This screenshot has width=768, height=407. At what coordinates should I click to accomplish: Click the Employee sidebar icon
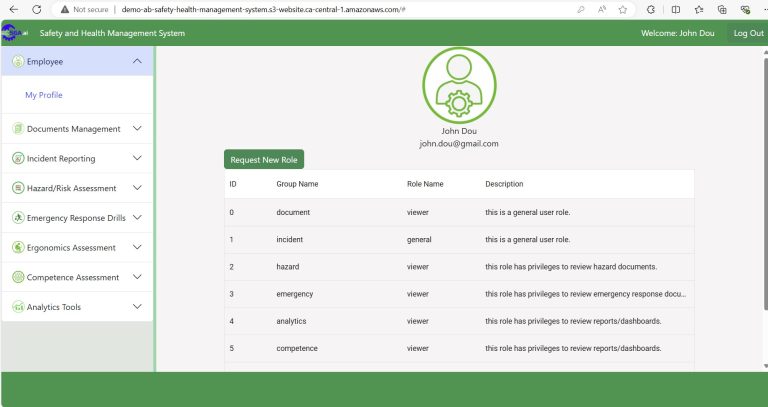click(x=18, y=62)
